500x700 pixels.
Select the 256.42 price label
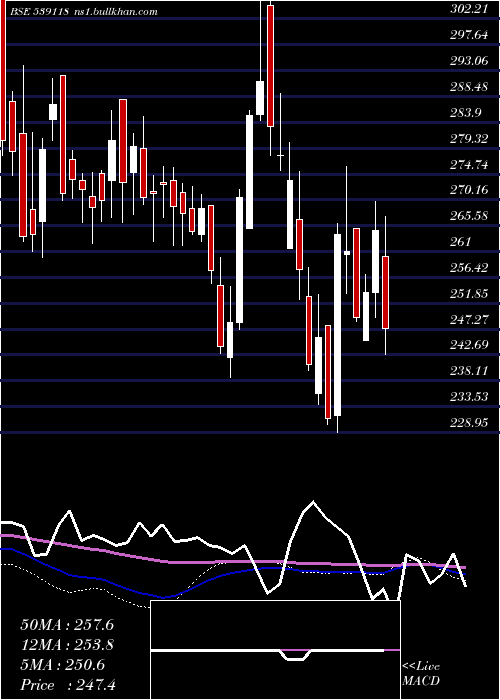pyautogui.click(x=468, y=268)
